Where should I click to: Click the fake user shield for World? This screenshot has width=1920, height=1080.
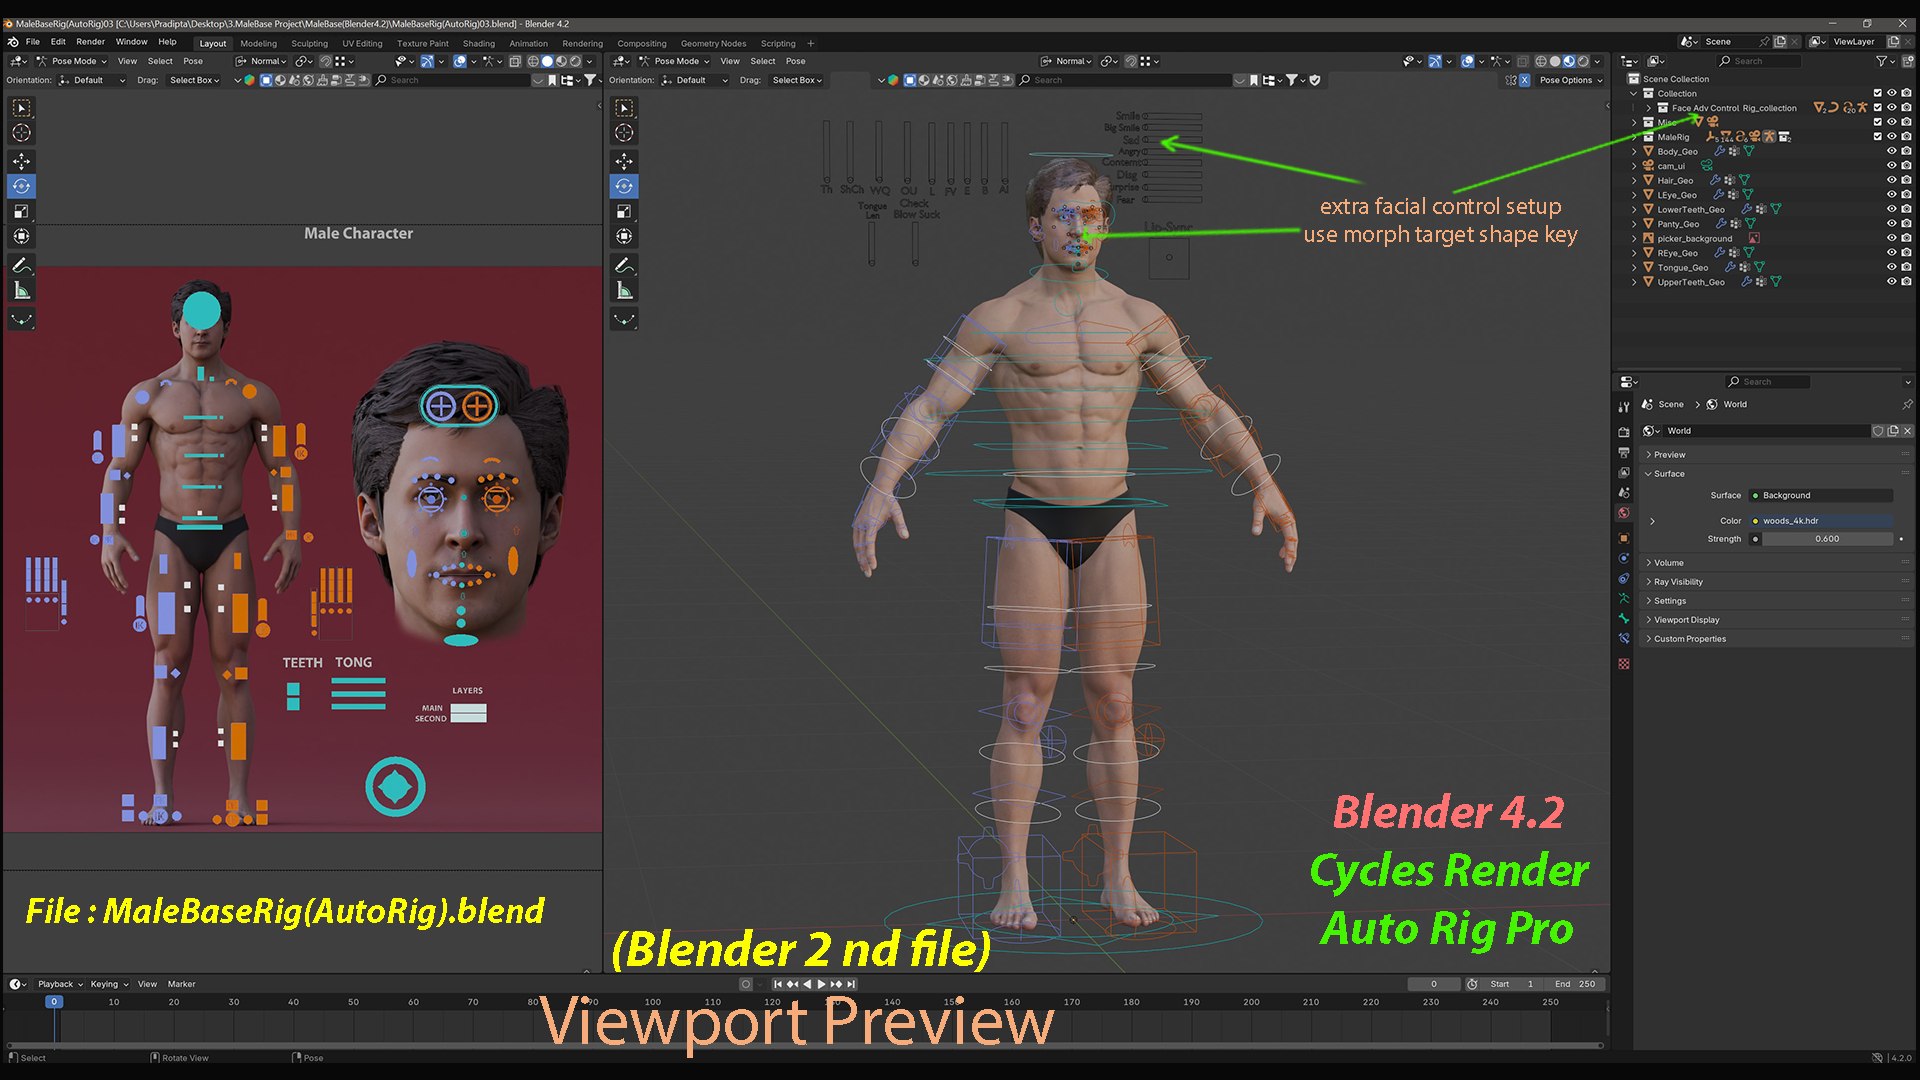pyautogui.click(x=1878, y=431)
